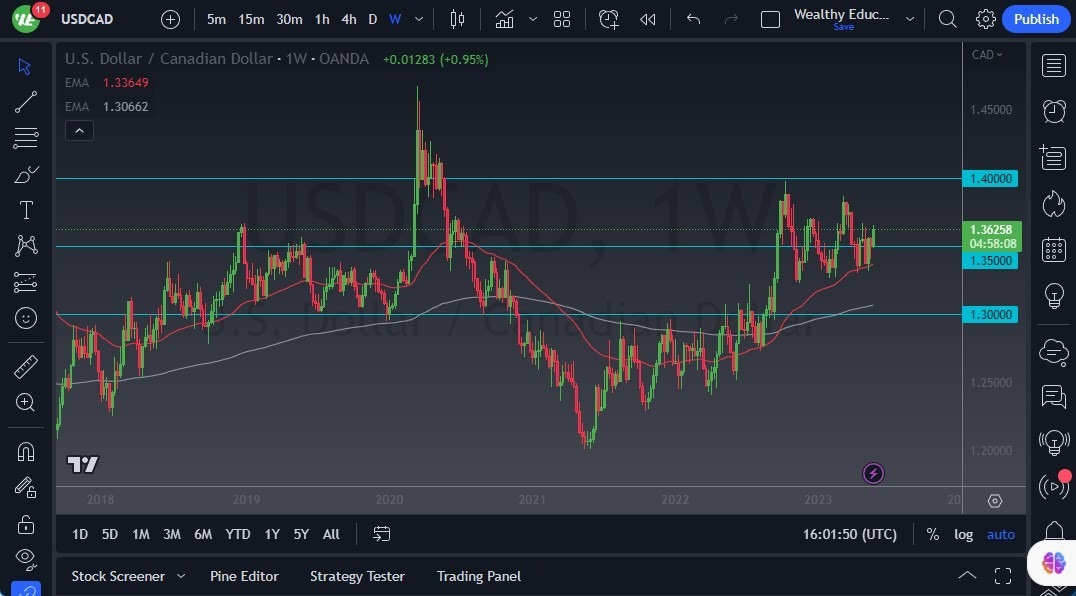This screenshot has height=596, width=1076.
Task: Open the brush drawing tool
Action: 25,174
